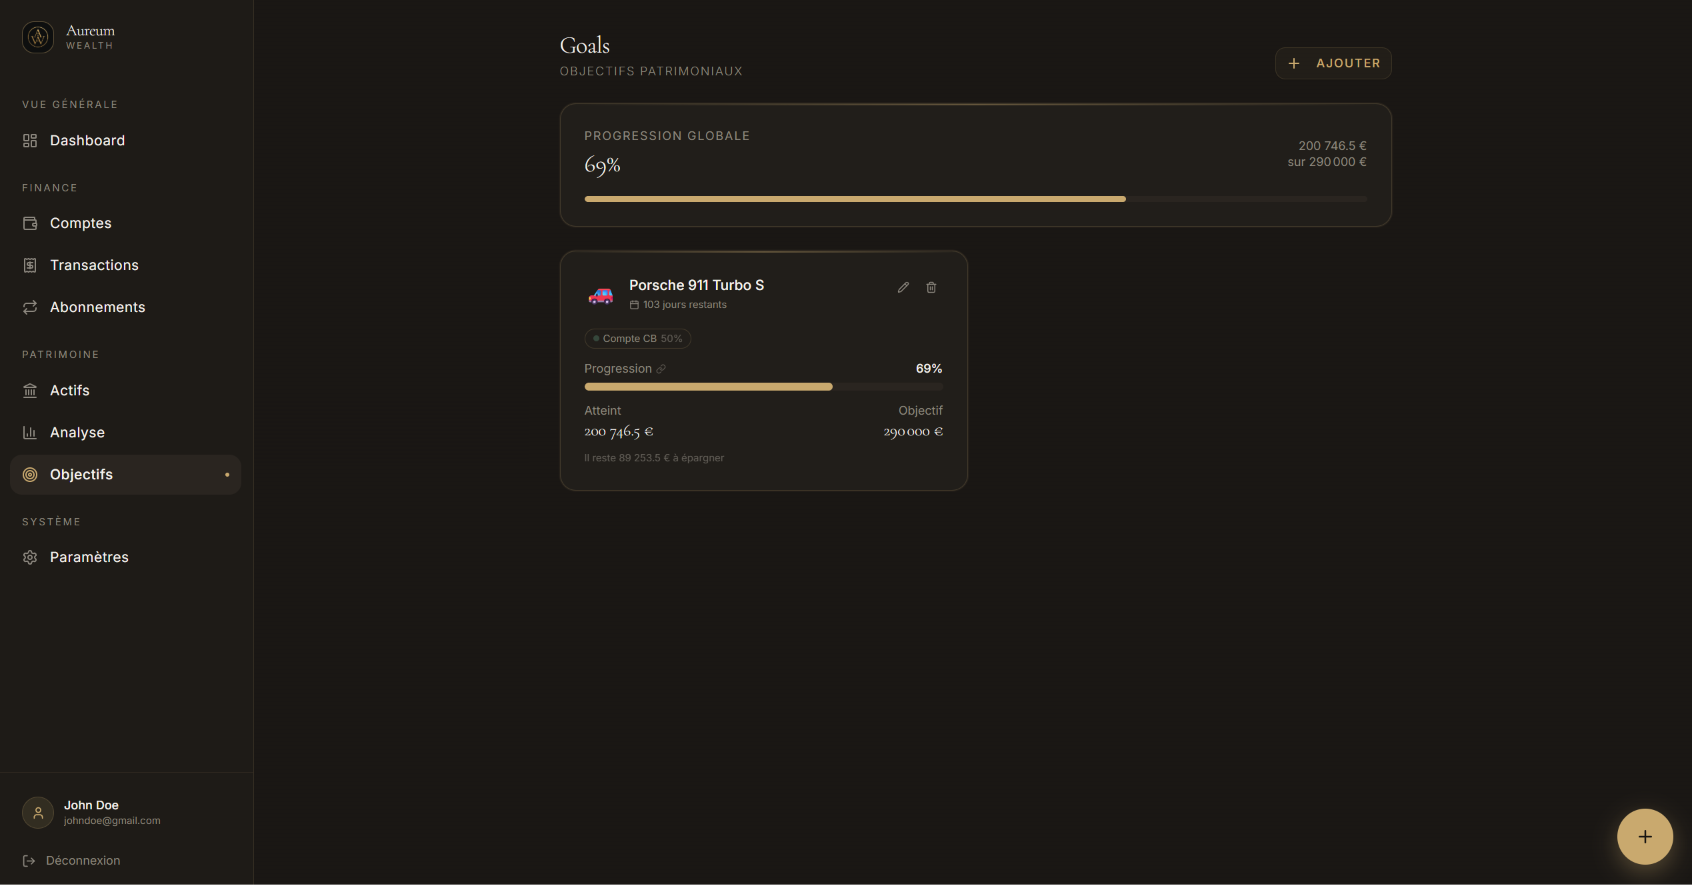The image size is (1692, 885).
Task: Select the Objectifs menu item
Action: point(126,474)
